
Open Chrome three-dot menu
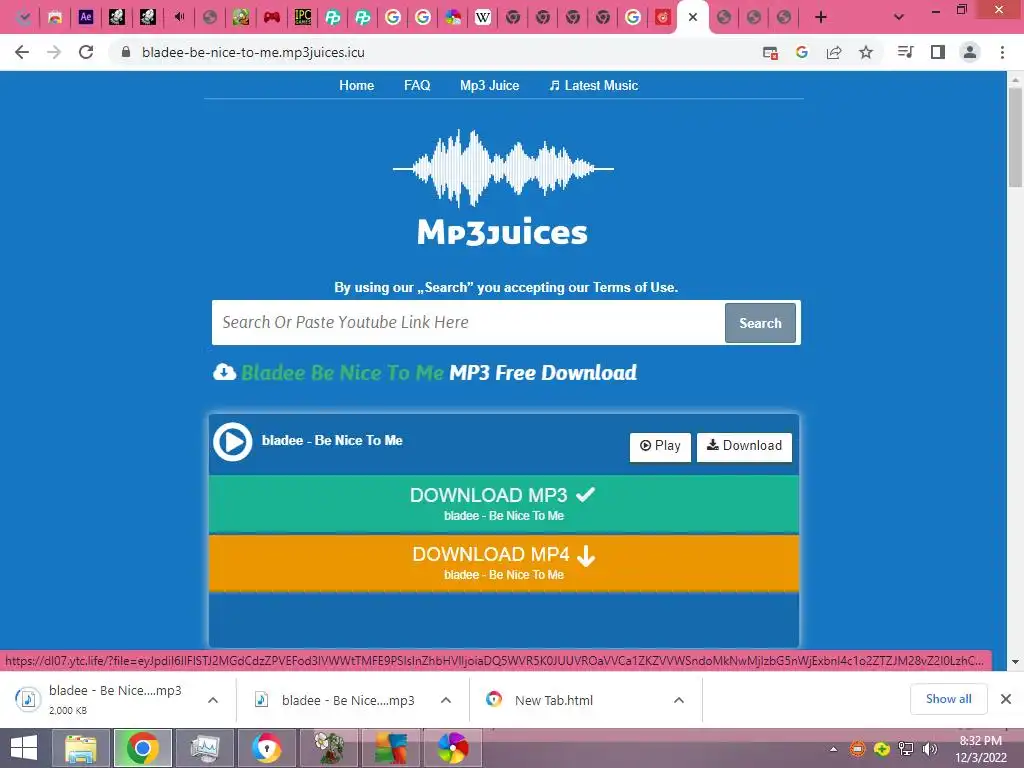[1002, 52]
